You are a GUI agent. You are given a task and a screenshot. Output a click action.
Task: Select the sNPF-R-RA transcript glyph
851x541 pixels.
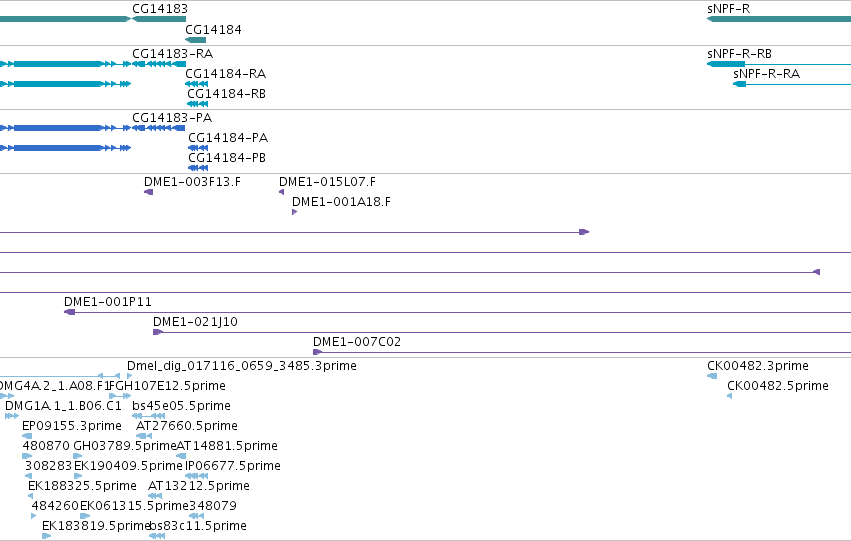click(792, 84)
